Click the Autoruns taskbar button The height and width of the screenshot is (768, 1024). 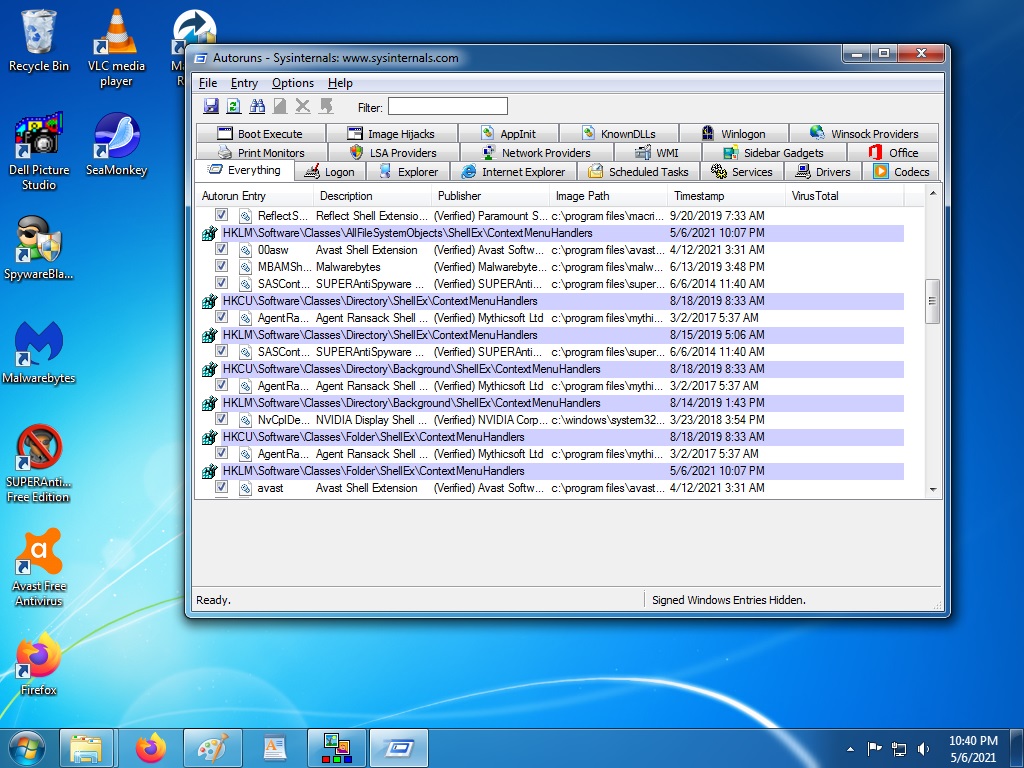pyautogui.click(x=399, y=748)
